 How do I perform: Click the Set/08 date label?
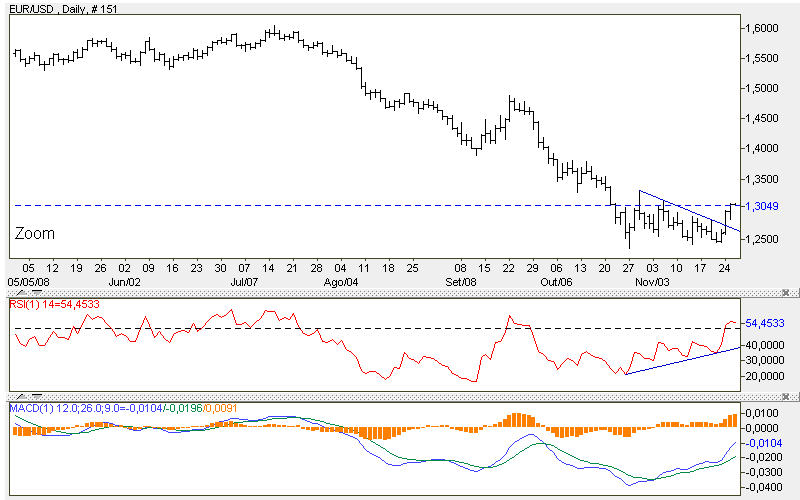pos(461,282)
